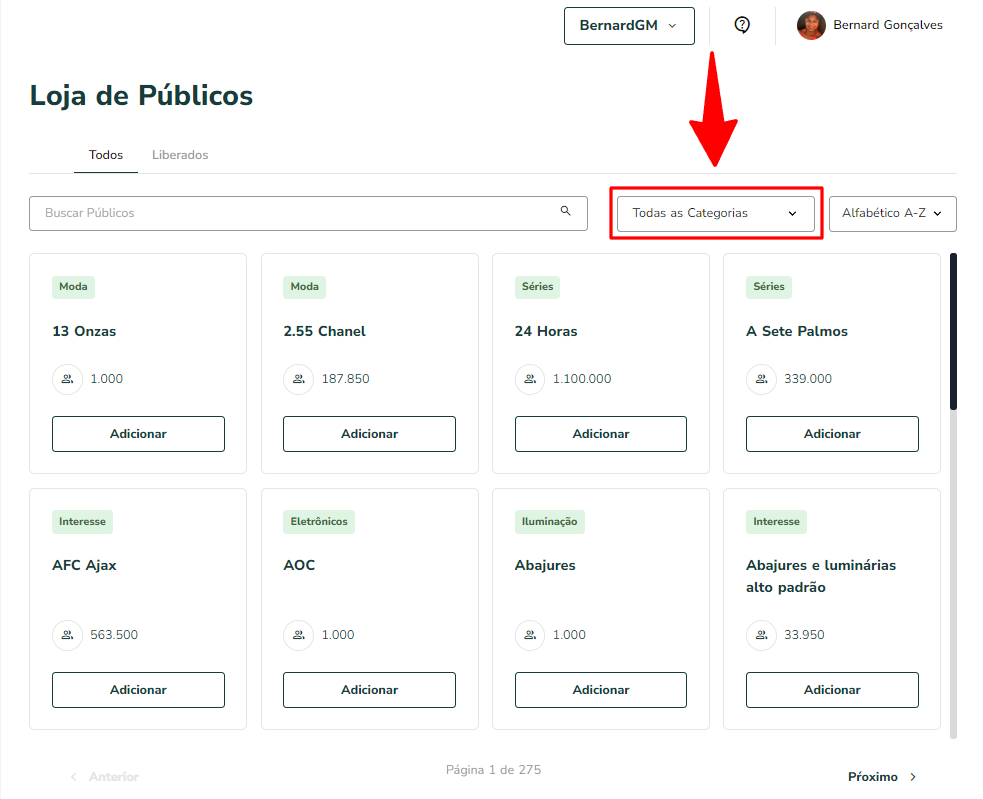Select the Todos tab
Image resolution: width=983 pixels, height=799 pixels.
(x=106, y=155)
